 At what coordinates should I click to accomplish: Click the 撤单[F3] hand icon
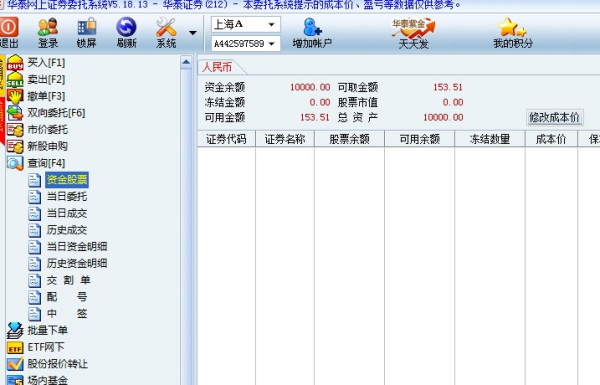15,96
